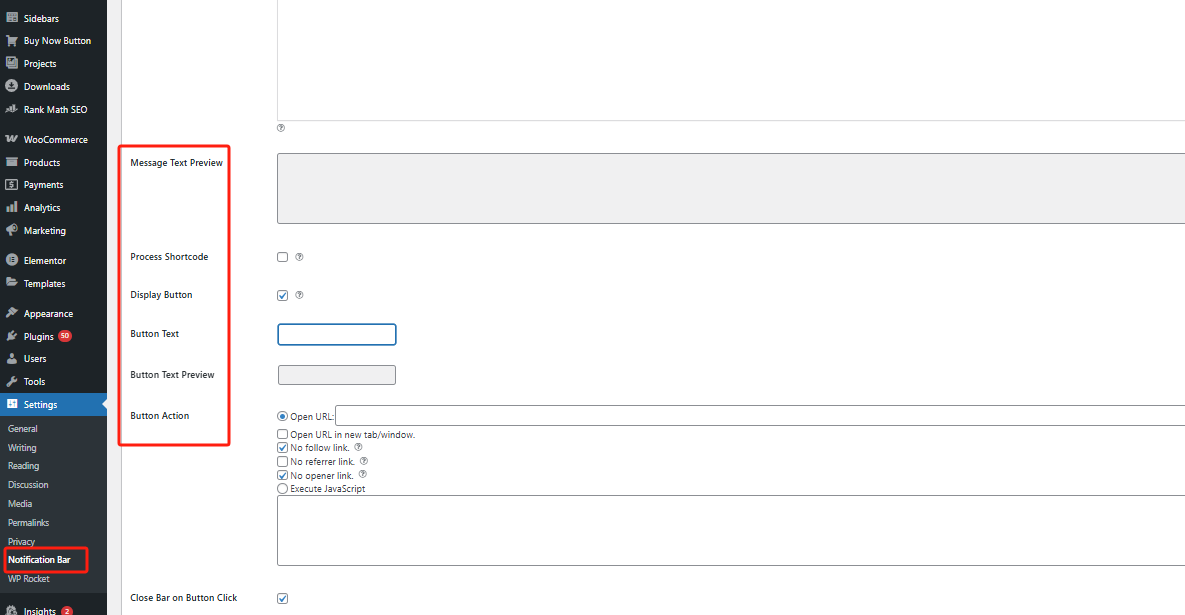
Task: Click the Button Action label
Action: [x=159, y=416]
